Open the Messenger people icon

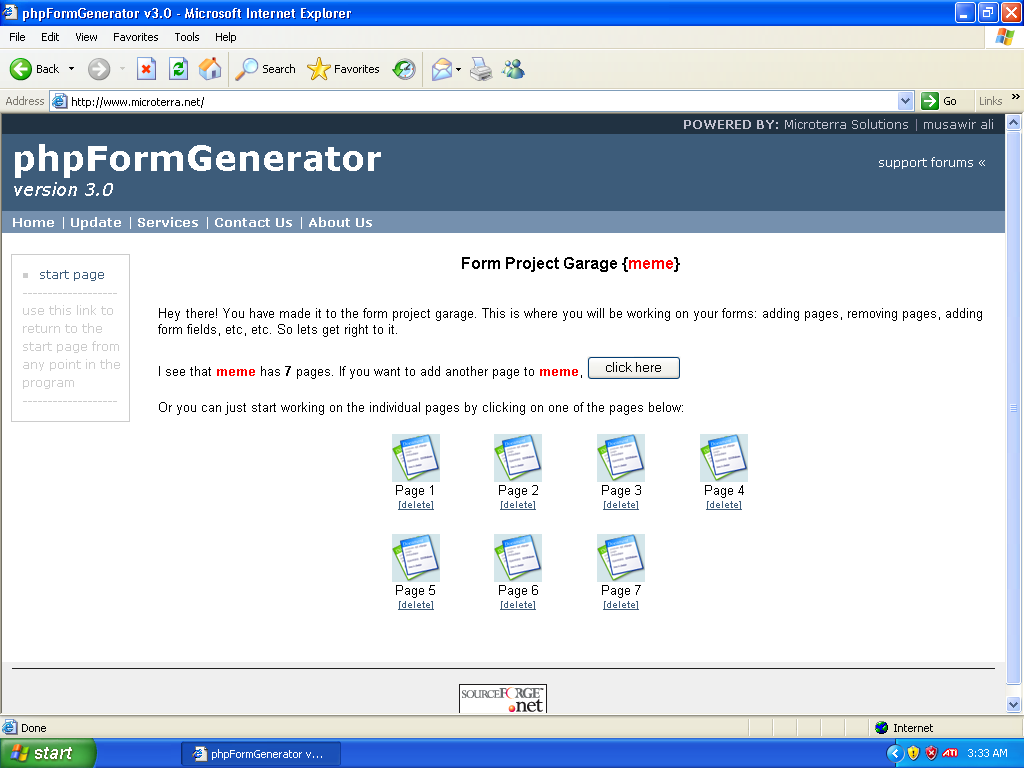(513, 69)
